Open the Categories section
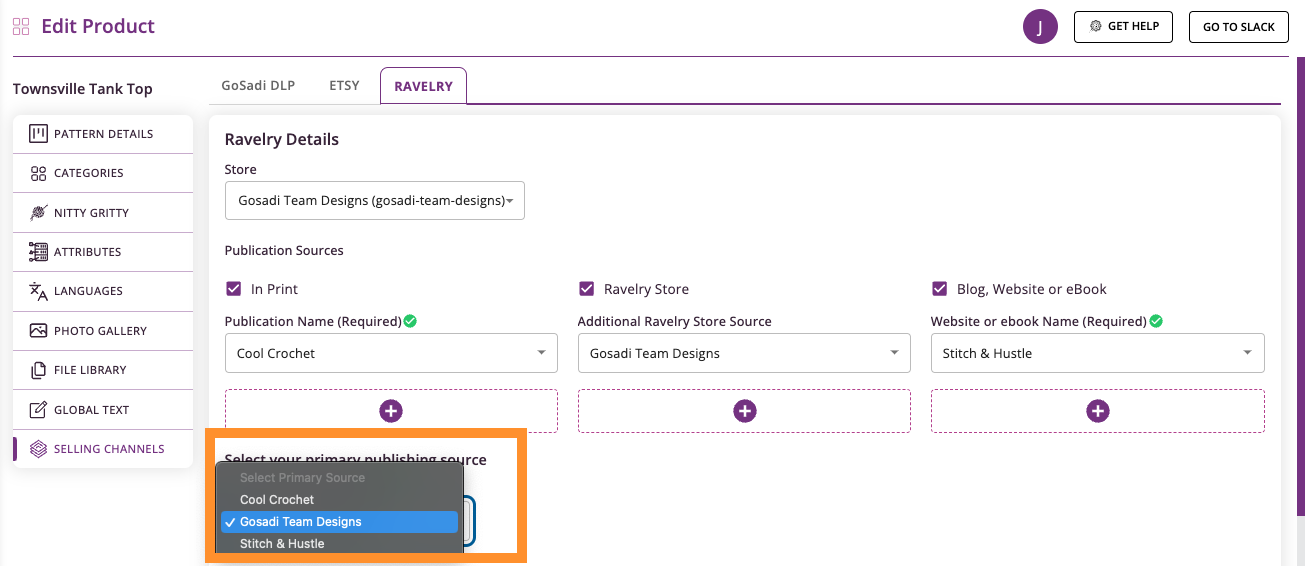Screen dimensions: 1305x566 [x=103, y=173]
